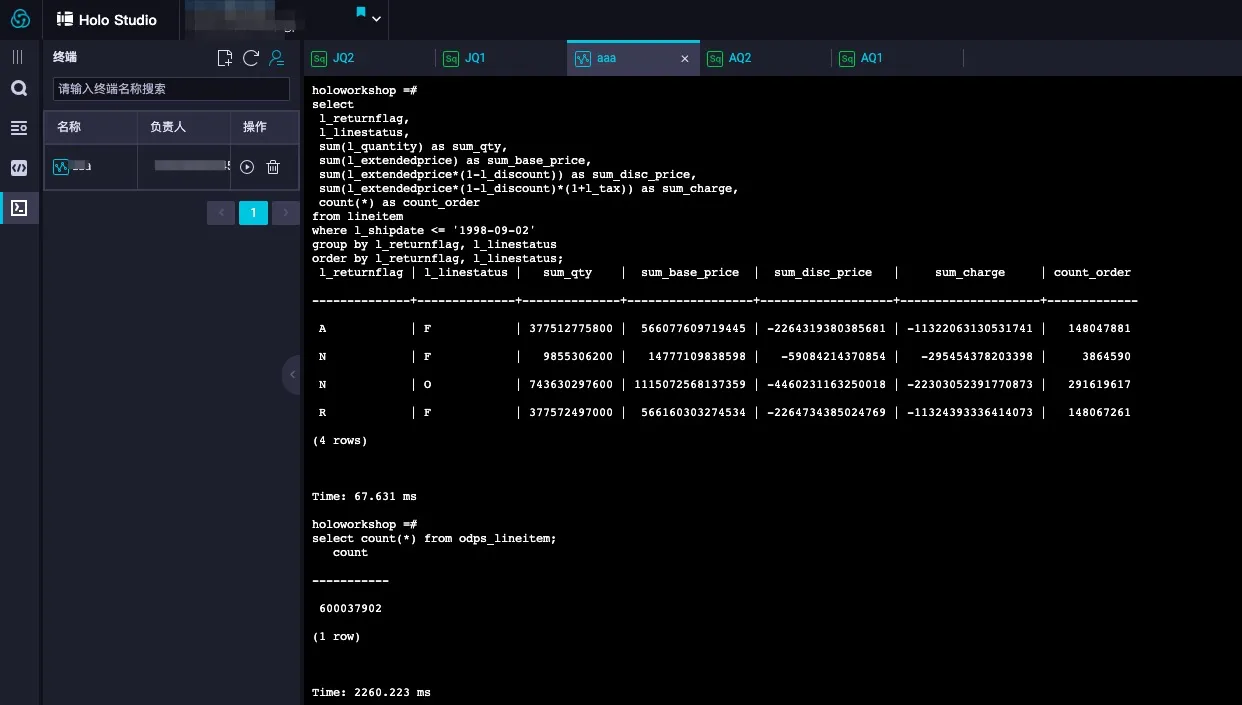Expand the workspace dropdown arrow
Screen dimensions: 1242x705
pyautogui.click(x=376, y=19)
